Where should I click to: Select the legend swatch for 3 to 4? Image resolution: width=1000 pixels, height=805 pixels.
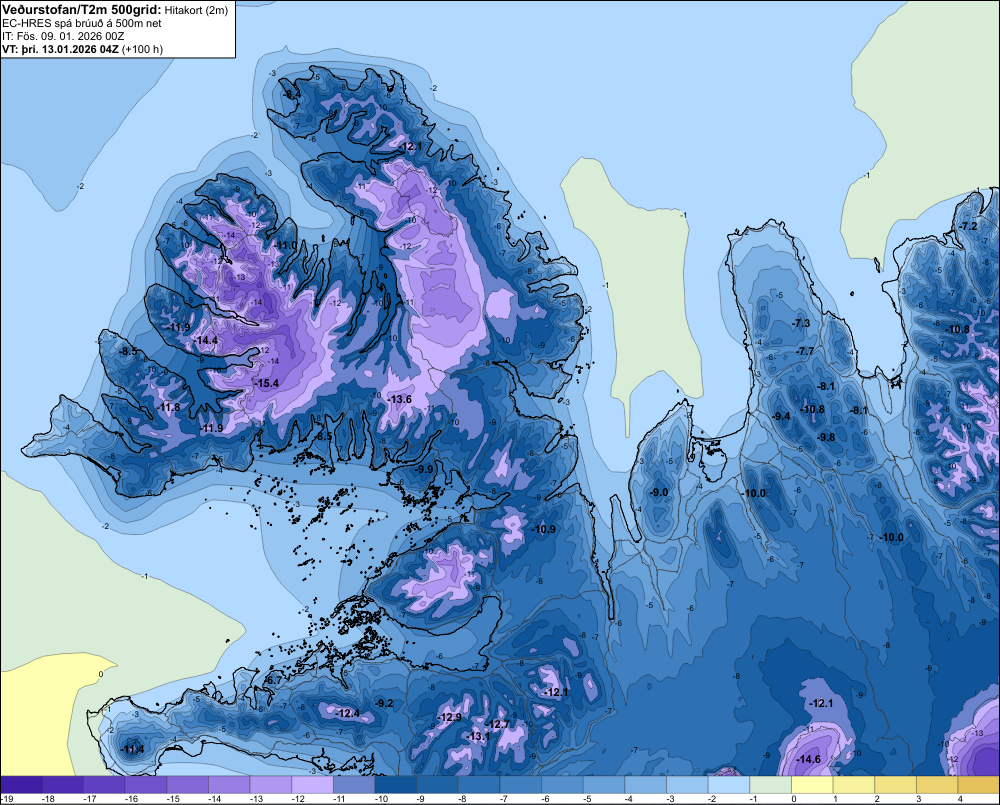938,785
